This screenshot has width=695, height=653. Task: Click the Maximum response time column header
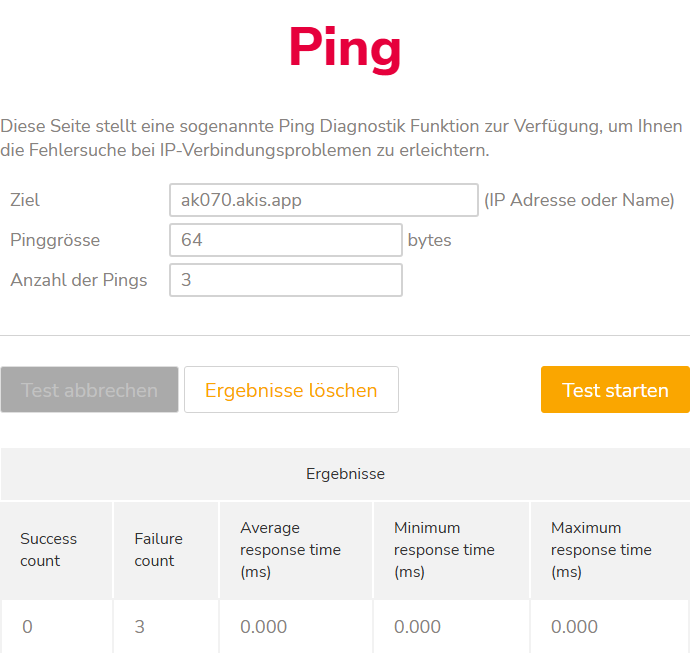(x=601, y=550)
